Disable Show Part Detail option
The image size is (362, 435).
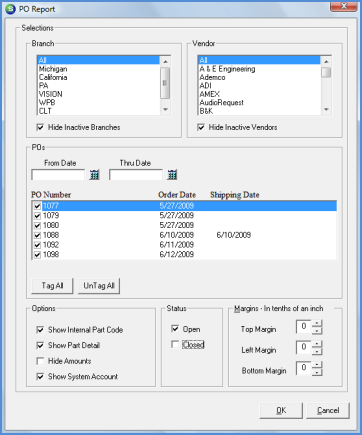pos(40,345)
